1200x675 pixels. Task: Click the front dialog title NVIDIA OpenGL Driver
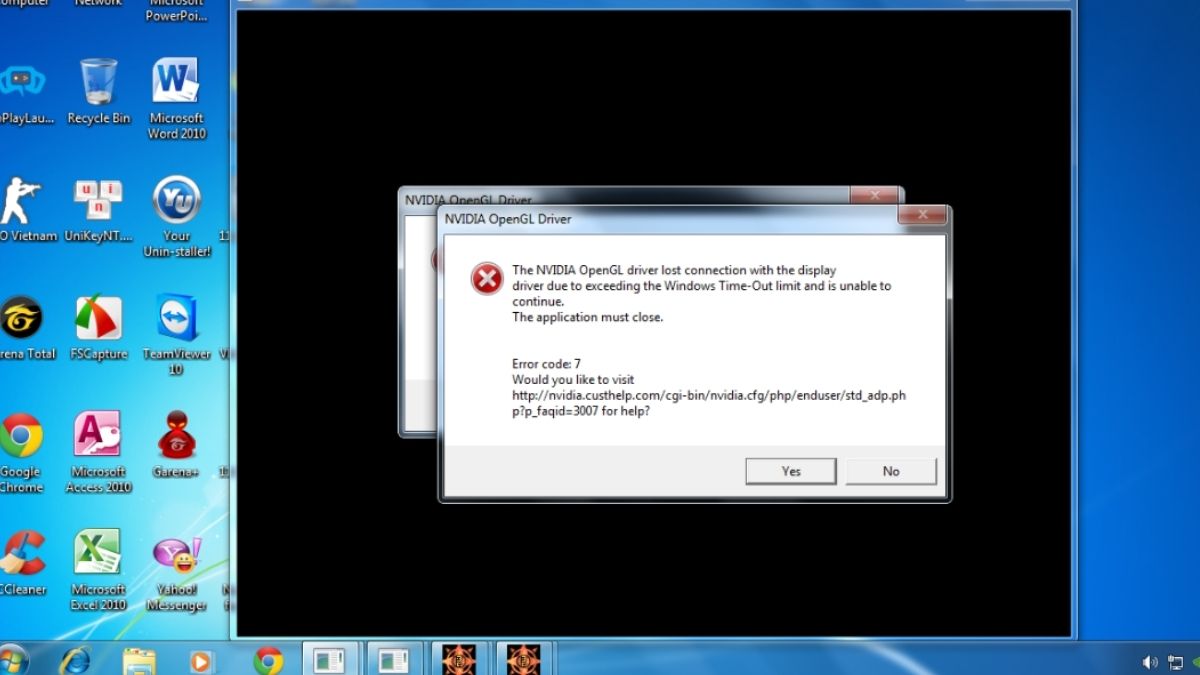[x=508, y=218]
